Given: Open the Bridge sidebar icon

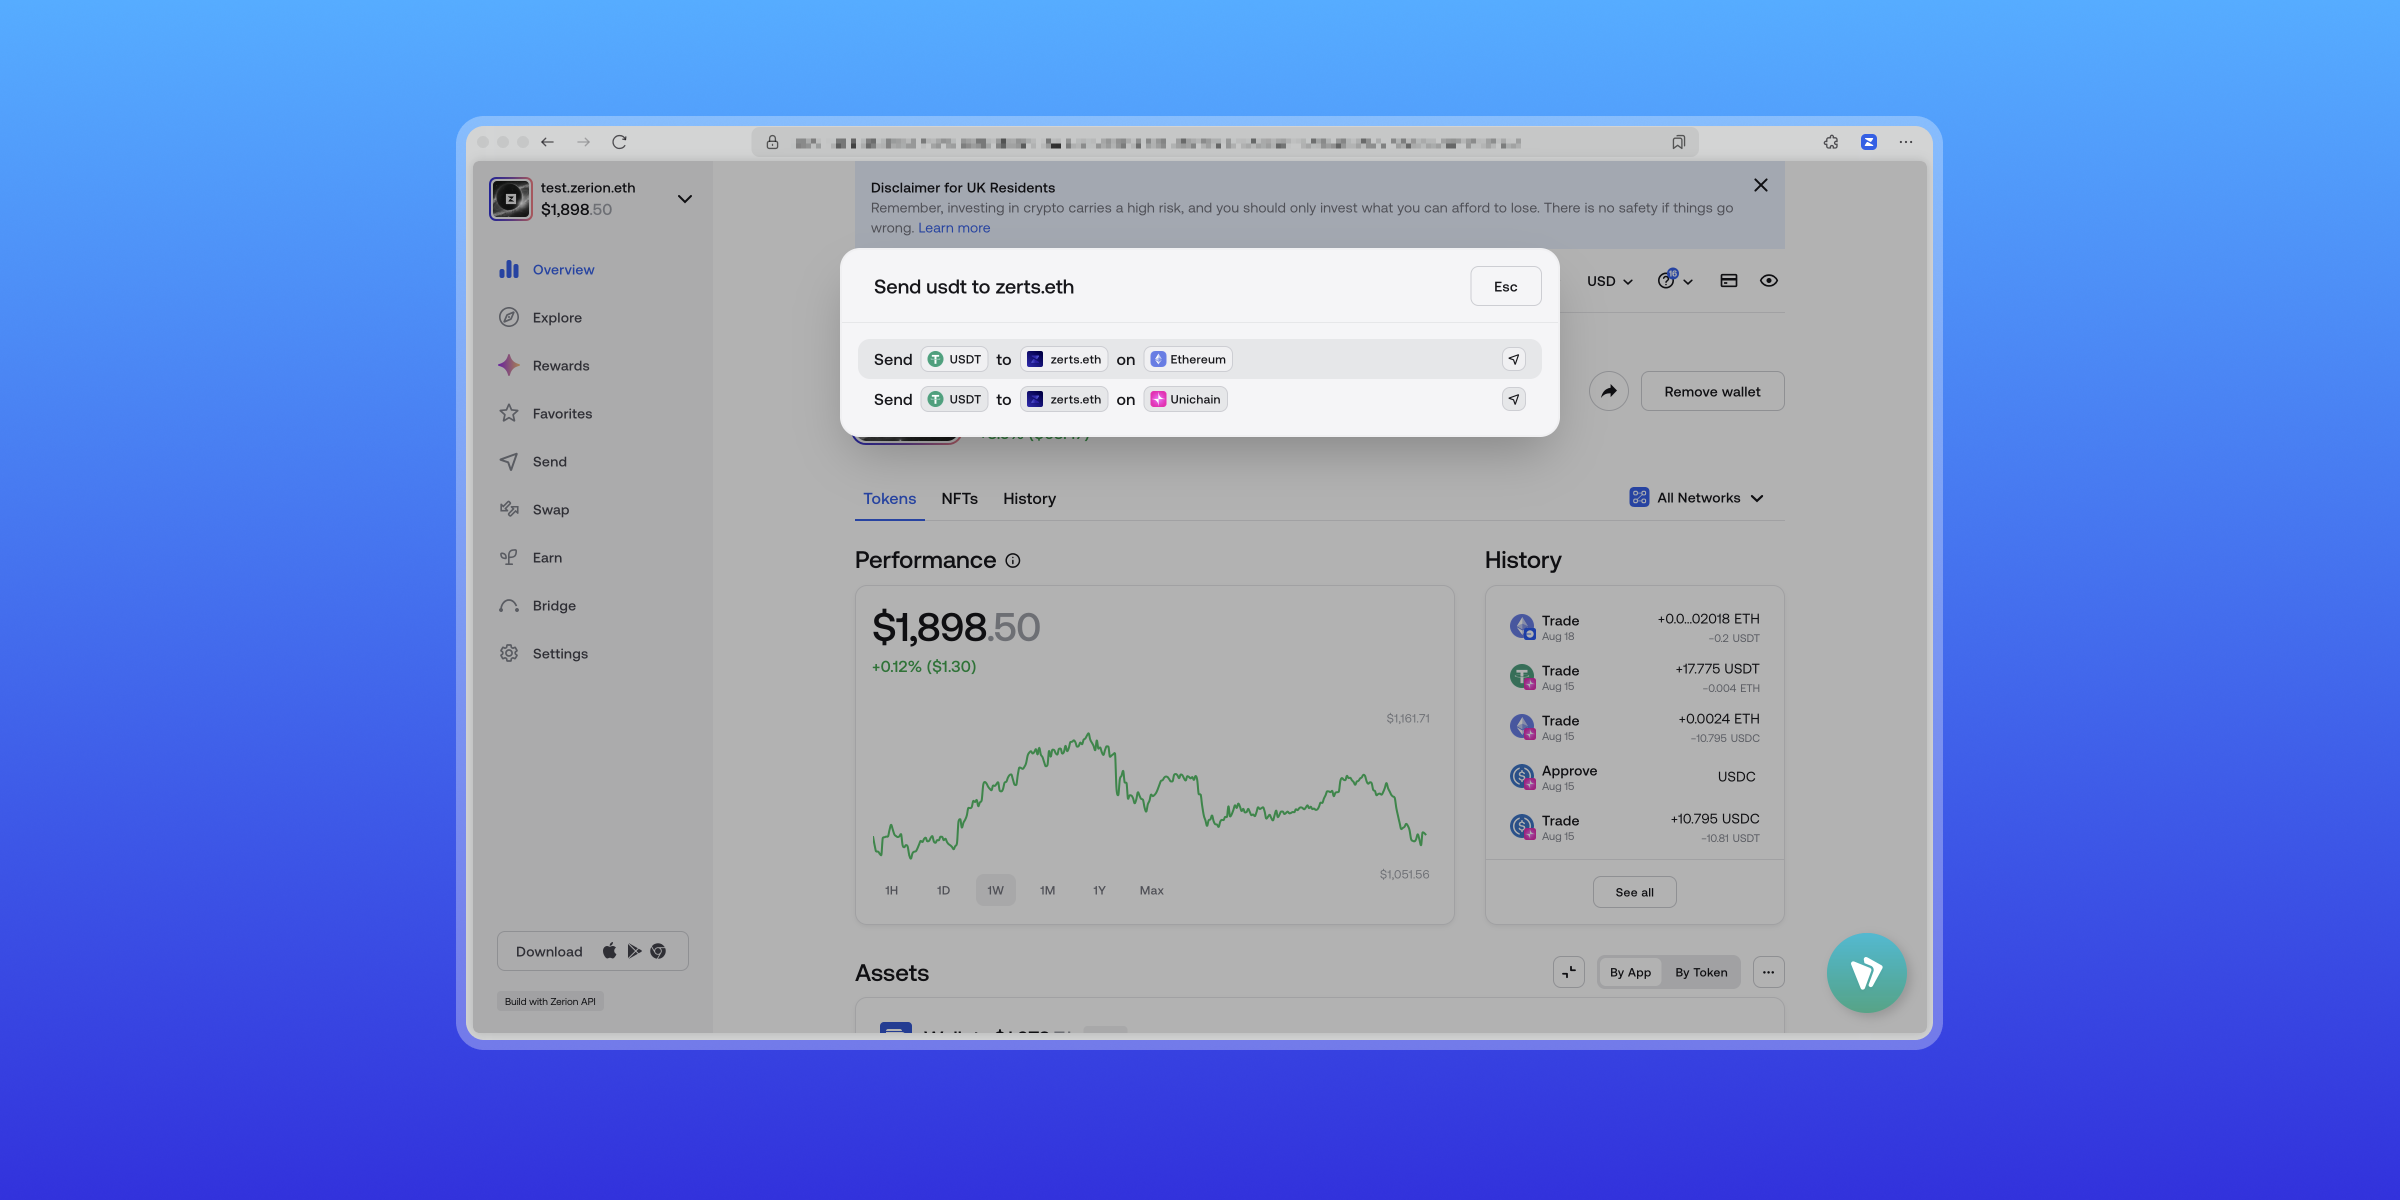Looking at the screenshot, I should pyautogui.click(x=509, y=606).
